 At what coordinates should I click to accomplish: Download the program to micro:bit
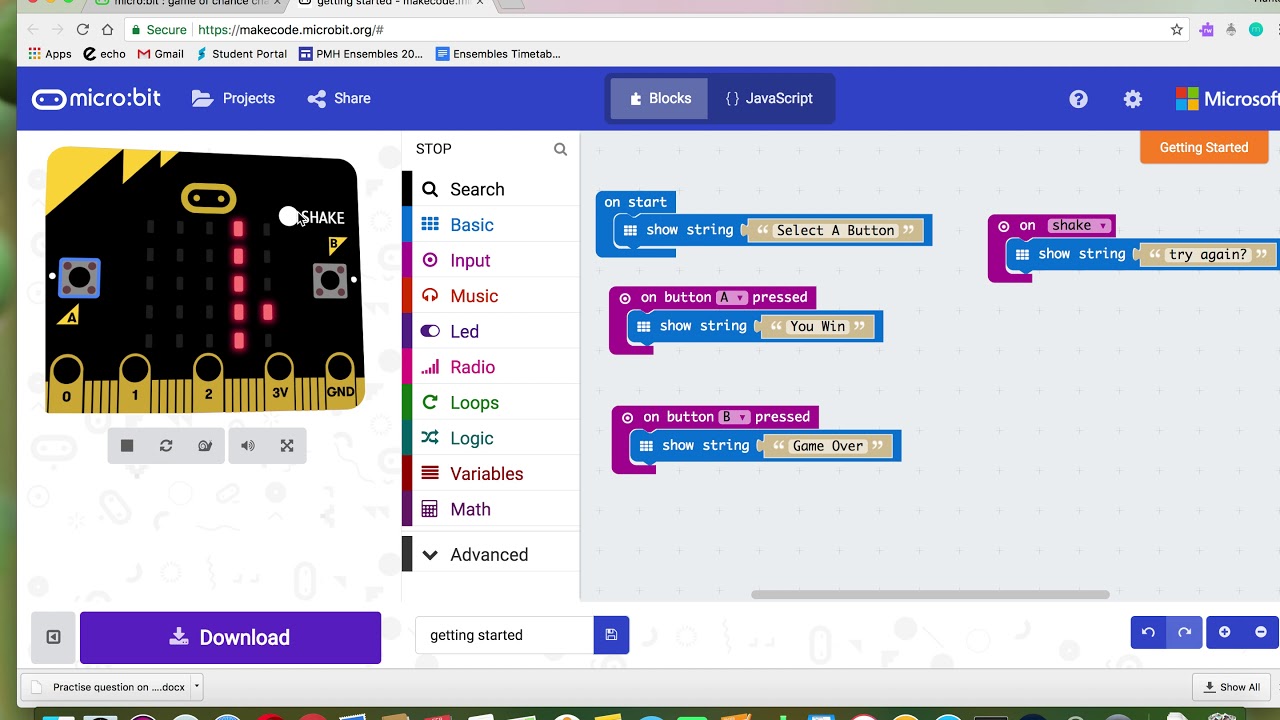click(x=230, y=637)
